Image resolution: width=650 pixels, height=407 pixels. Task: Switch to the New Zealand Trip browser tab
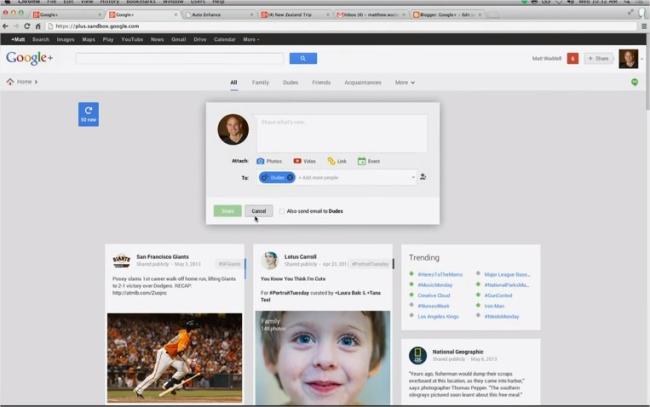(295, 15)
